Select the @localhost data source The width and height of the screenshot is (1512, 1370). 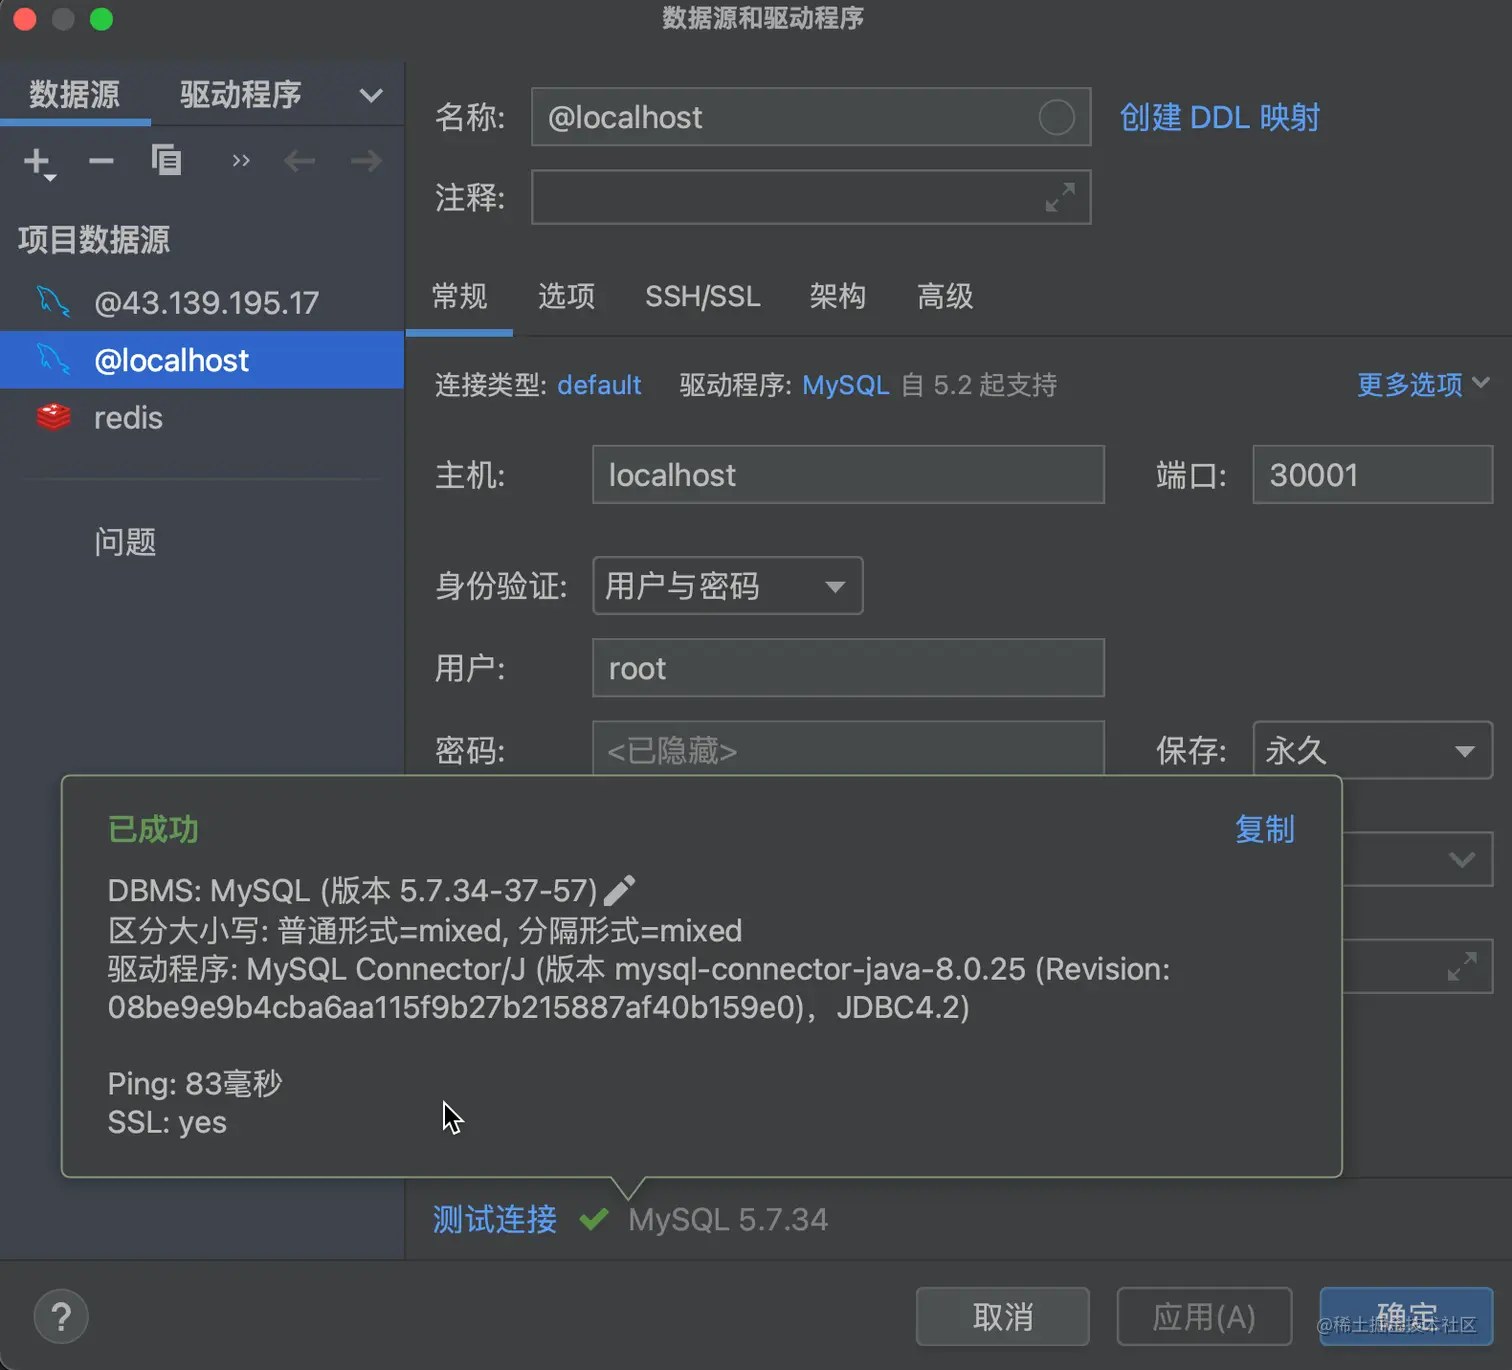coord(202,360)
